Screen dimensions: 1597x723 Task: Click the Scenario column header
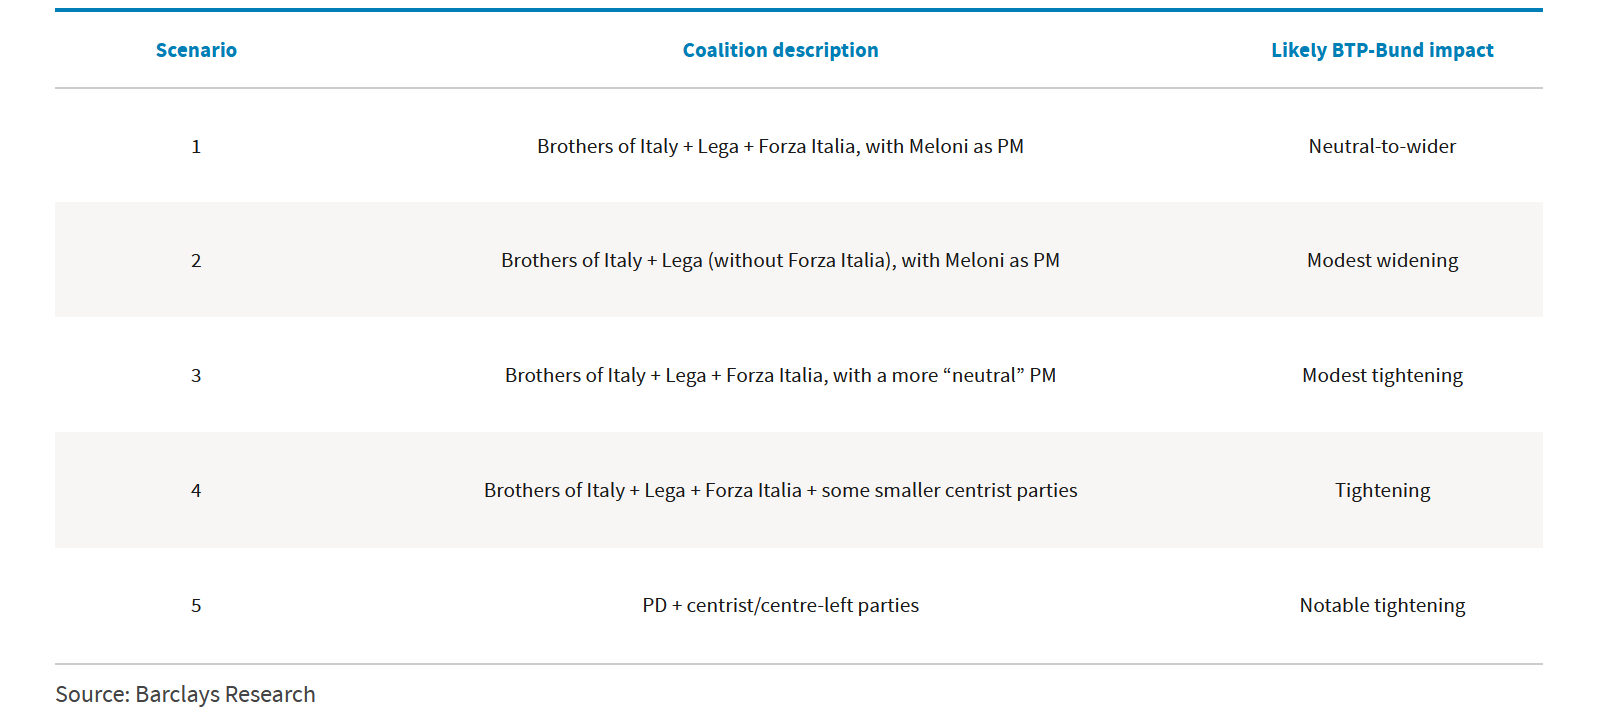[196, 50]
